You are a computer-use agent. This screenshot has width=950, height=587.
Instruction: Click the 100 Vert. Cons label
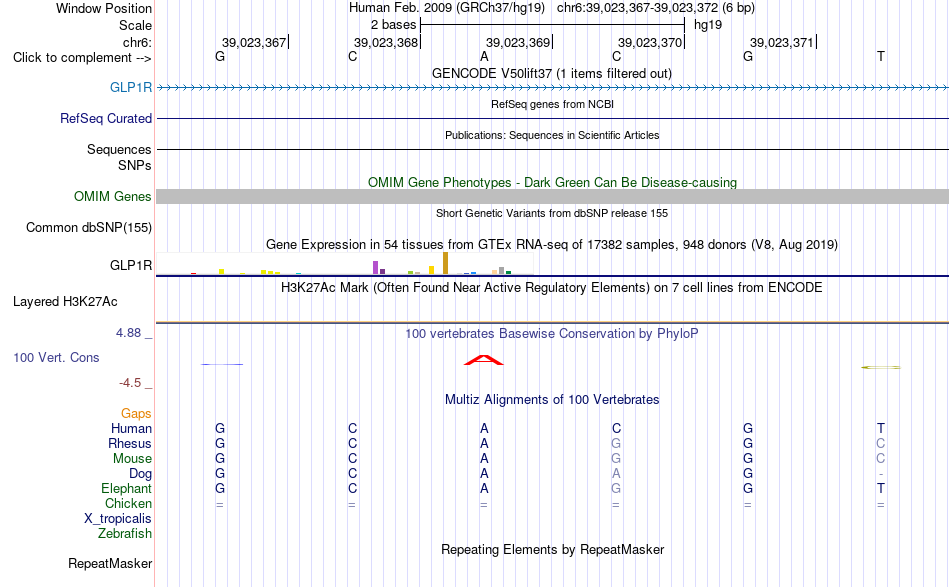coord(56,357)
